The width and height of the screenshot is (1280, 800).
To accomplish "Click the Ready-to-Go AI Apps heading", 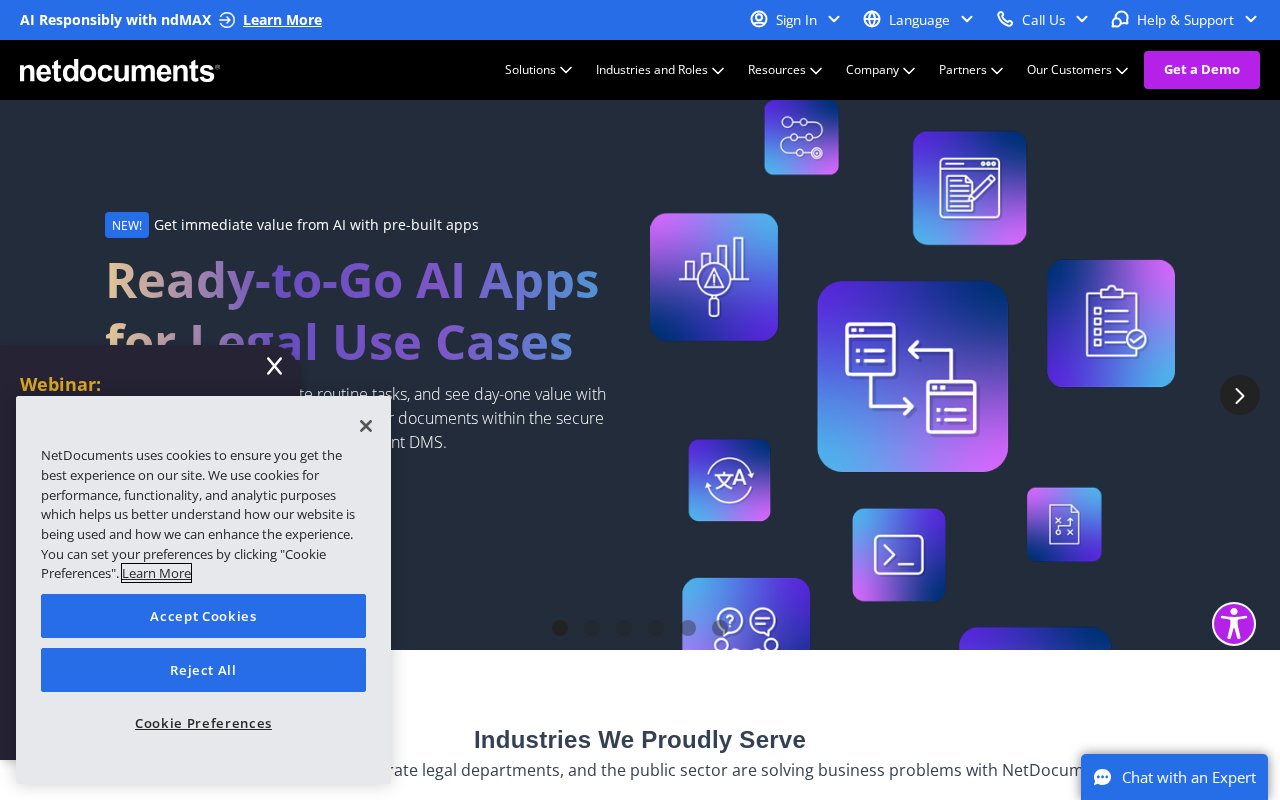I will [x=352, y=311].
